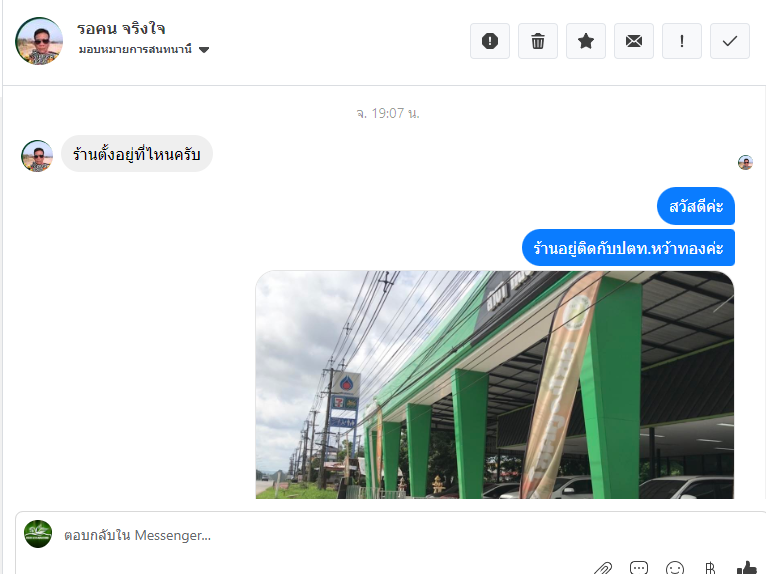The width and height of the screenshot is (766, 574).
Task: Send a thumbs-up like
Action: (747, 568)
